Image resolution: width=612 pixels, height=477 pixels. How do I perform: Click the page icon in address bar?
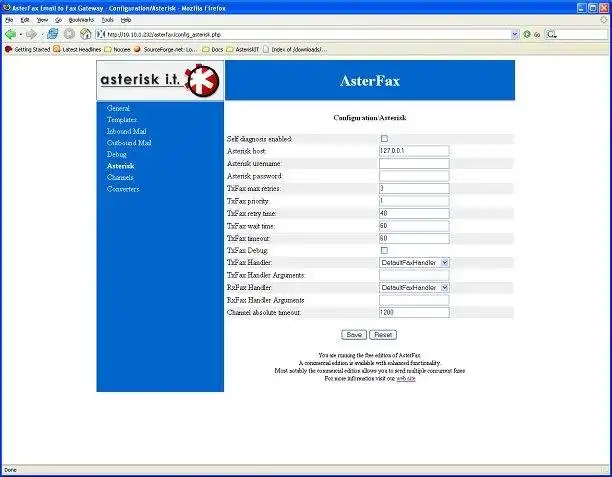101,34
